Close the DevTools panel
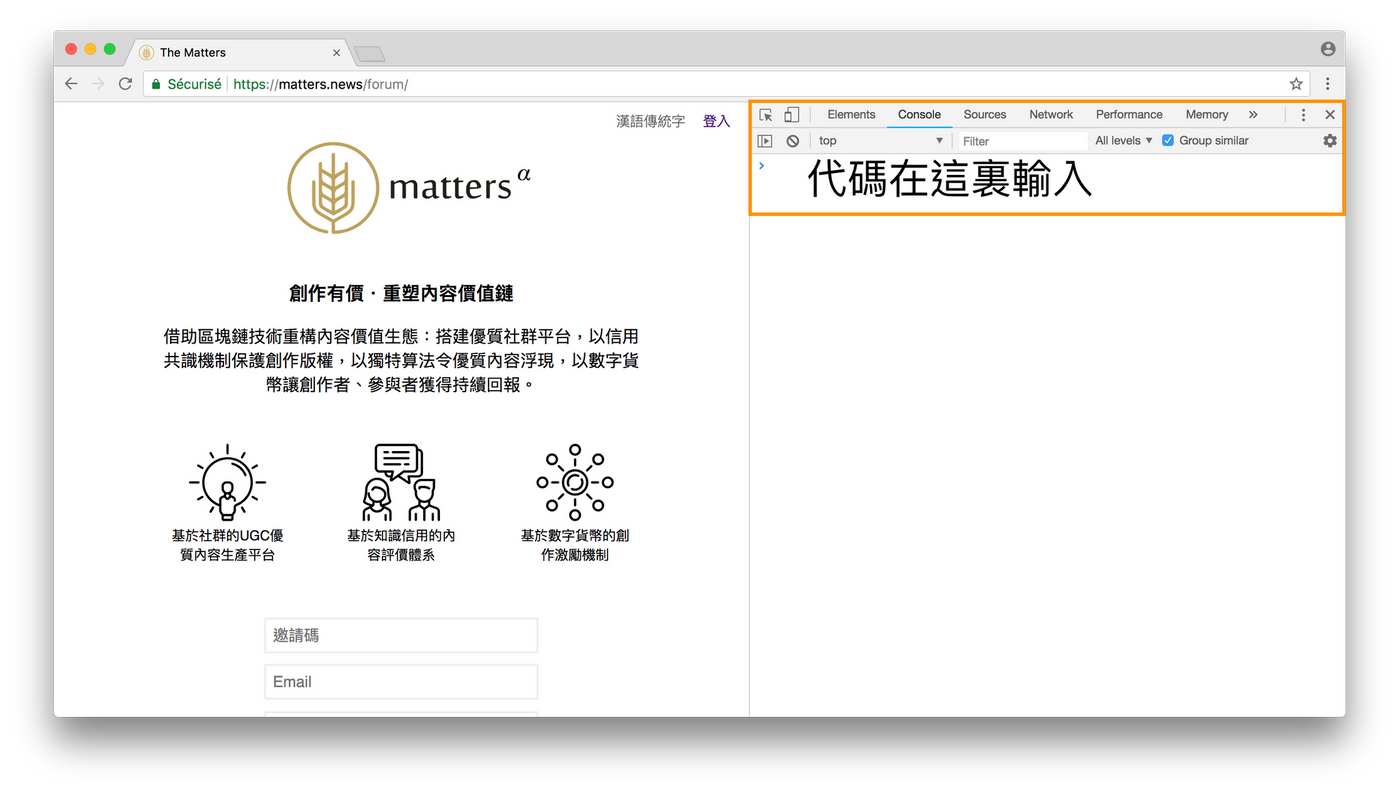Viewport: 1400px width, 794px height. click(x=1330, y=115)
